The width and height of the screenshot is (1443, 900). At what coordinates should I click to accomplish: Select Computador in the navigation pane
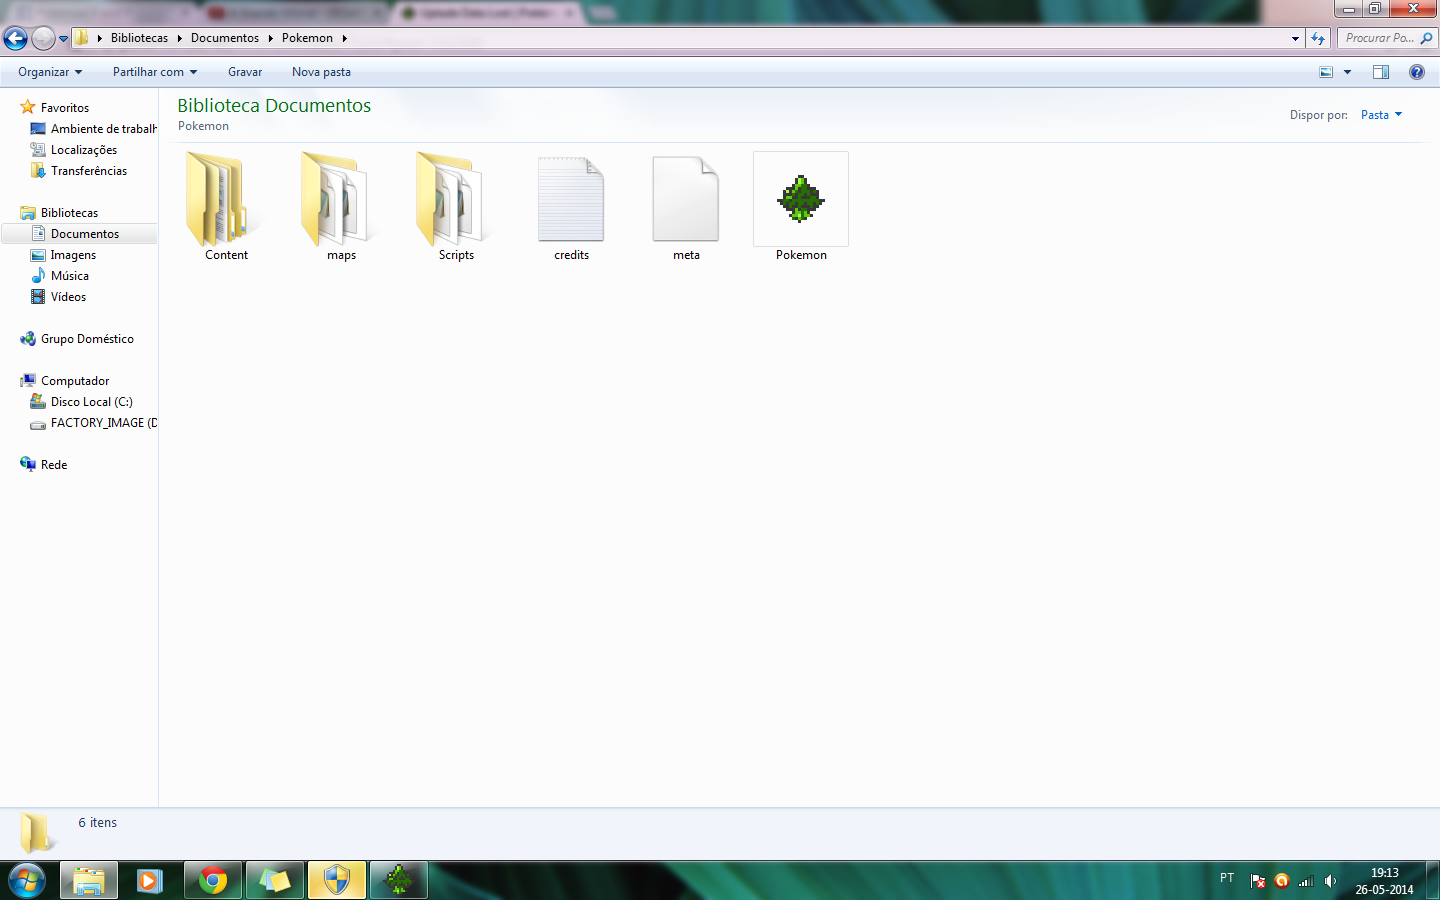75,381
